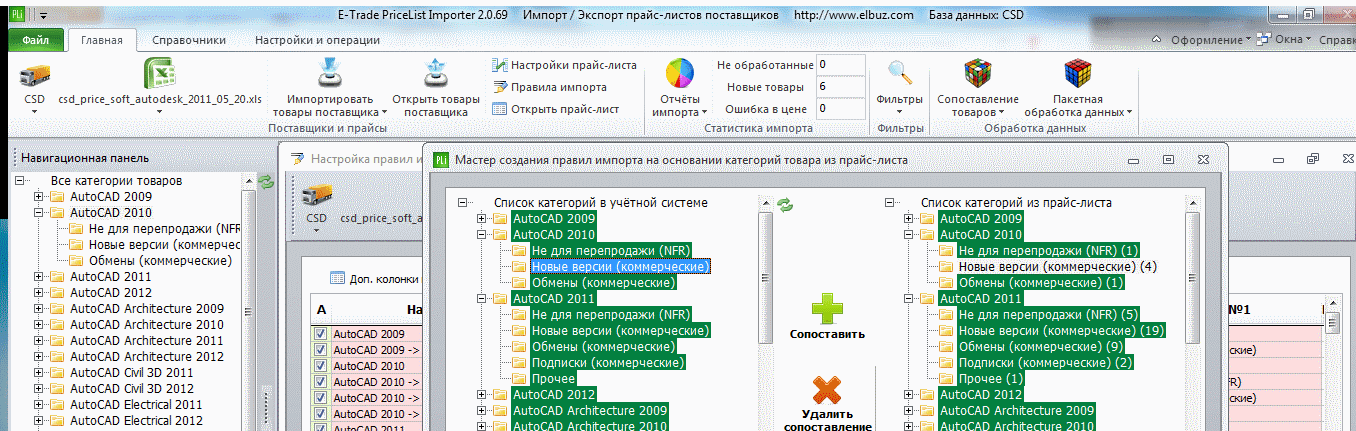Click Настройка правил background window title
The image size is (1356, 431).
(x=368, y=158)
